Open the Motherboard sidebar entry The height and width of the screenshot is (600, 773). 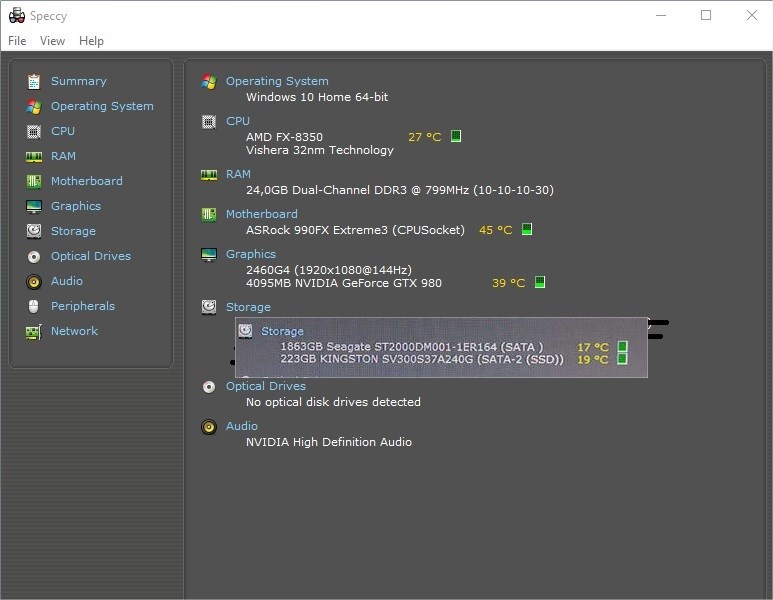coord(87,181)
